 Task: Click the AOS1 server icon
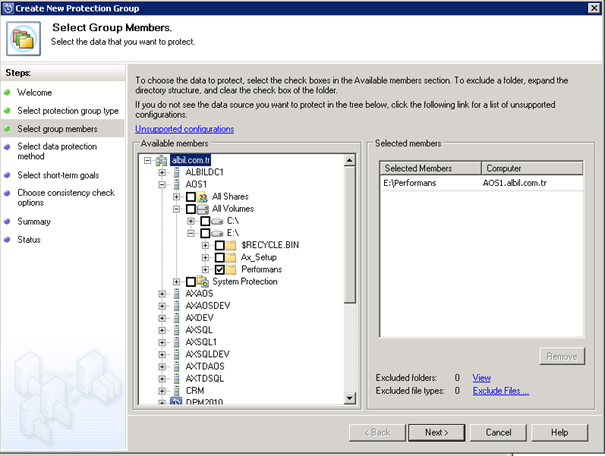pyautogui.click(x=176, y=184)
